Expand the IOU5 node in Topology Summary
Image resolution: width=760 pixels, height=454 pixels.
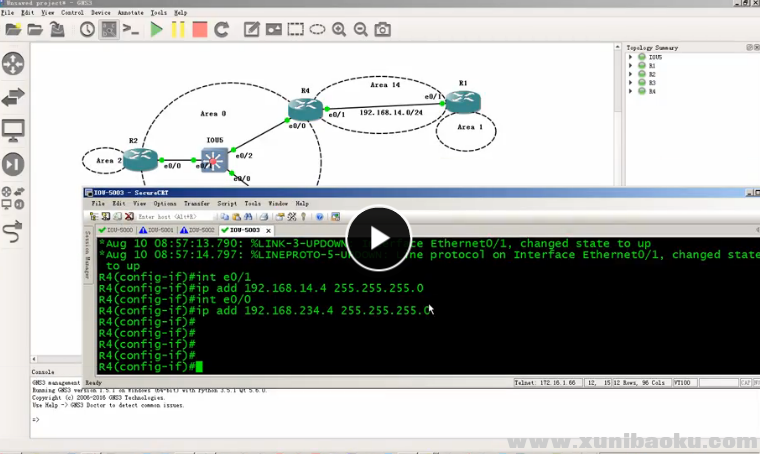(631, 57)
